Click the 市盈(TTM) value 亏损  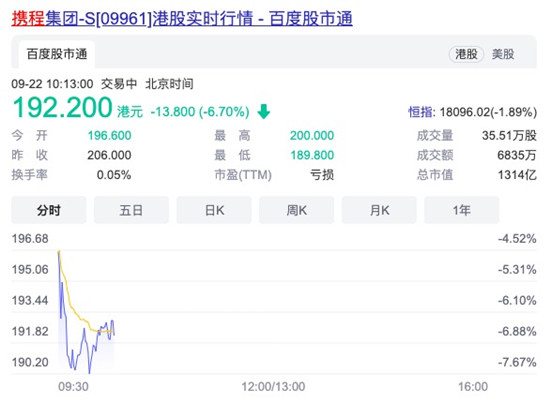pyautogui.click(x=322, y=175)
